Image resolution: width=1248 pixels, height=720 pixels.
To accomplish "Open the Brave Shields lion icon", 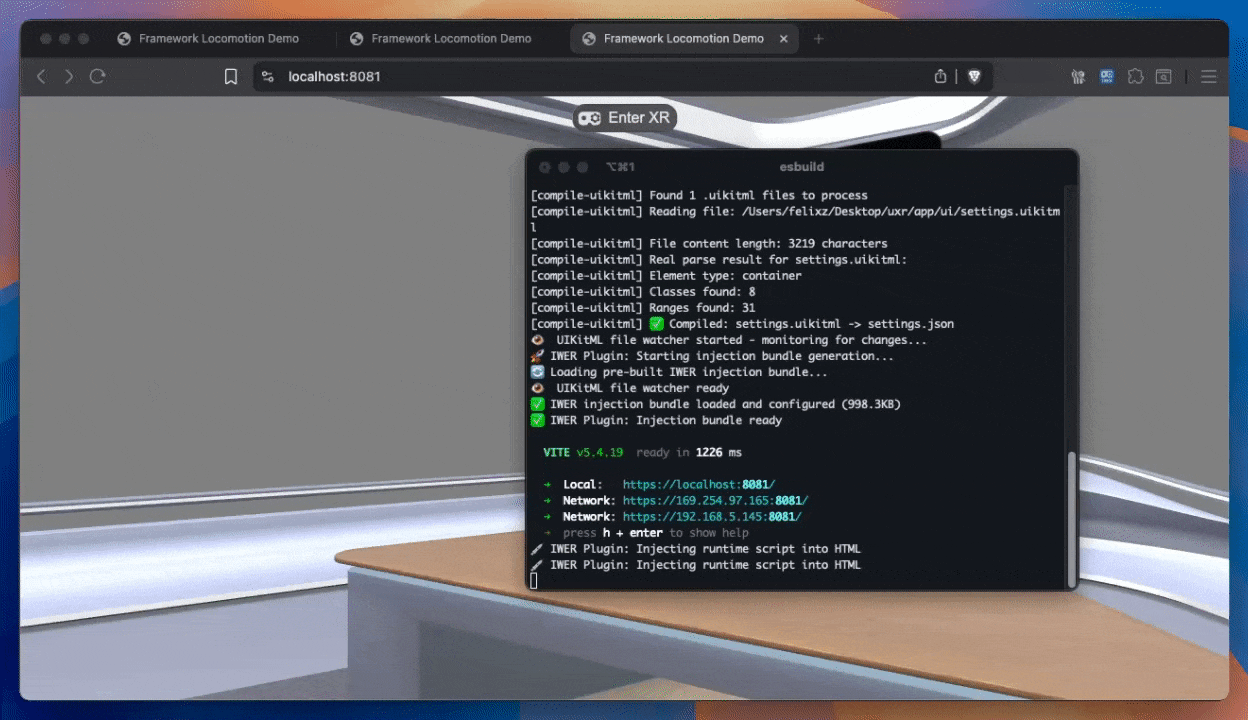I will [974, 76].
